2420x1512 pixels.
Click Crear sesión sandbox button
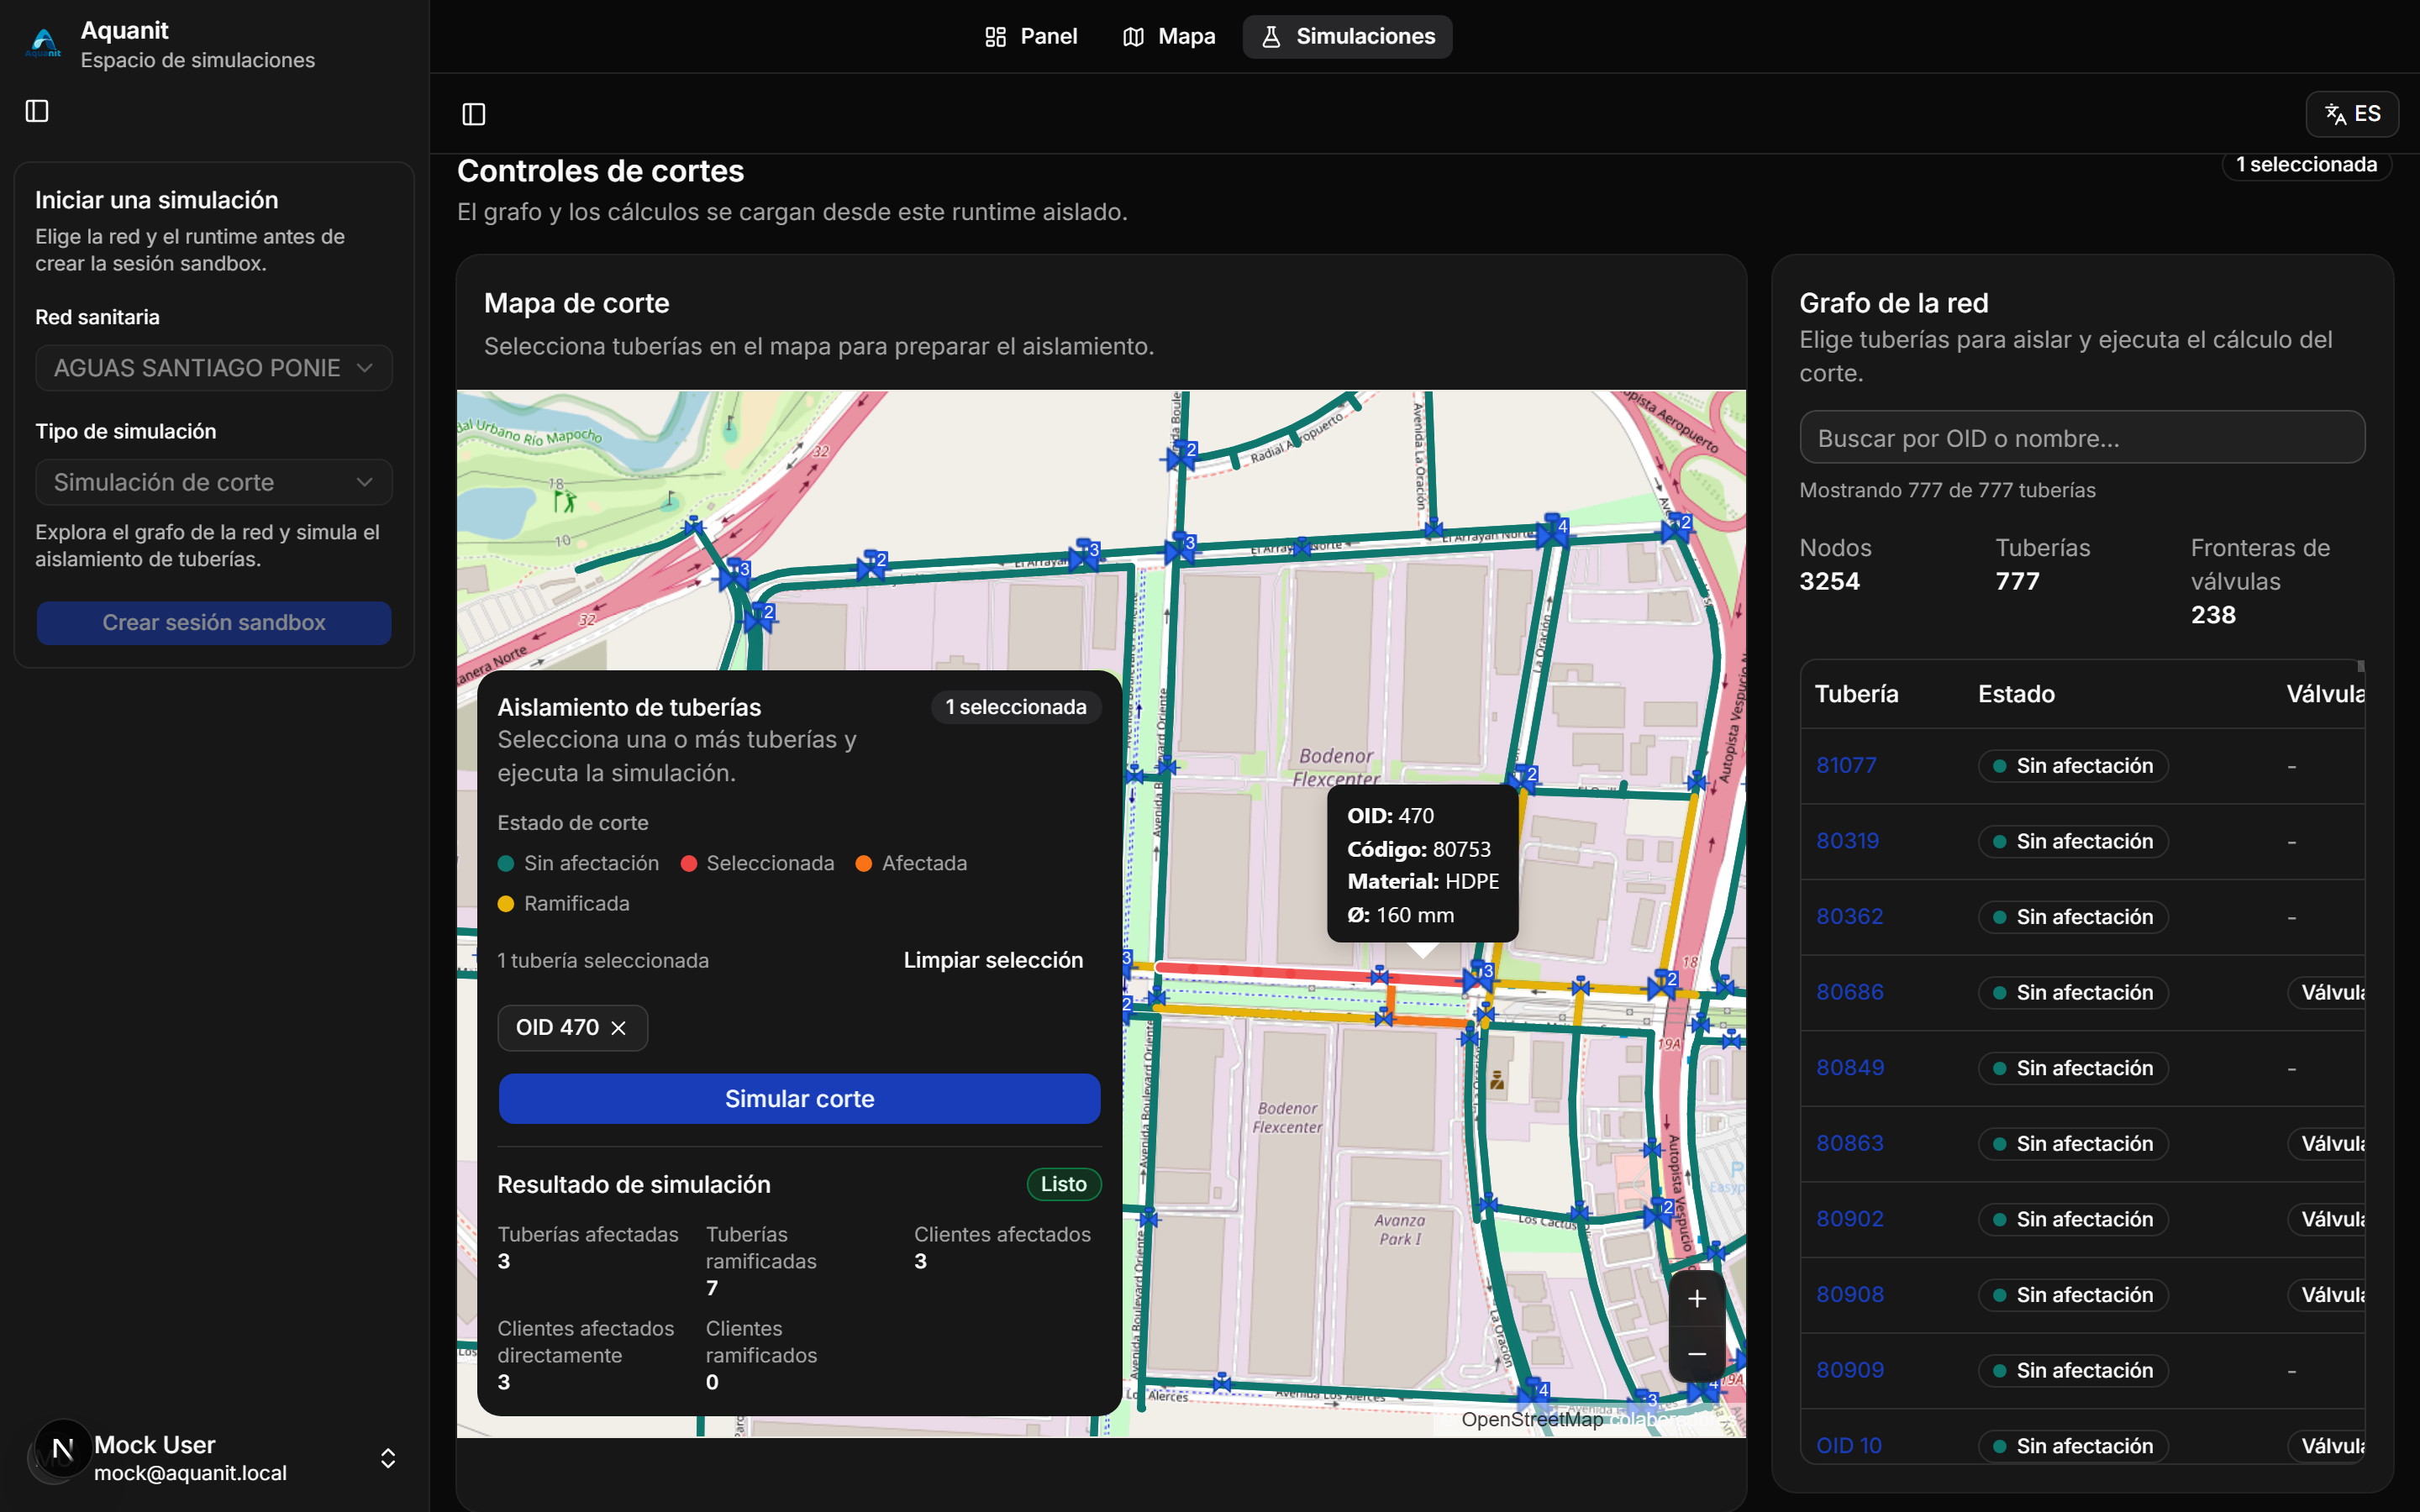tap(214, 622)
